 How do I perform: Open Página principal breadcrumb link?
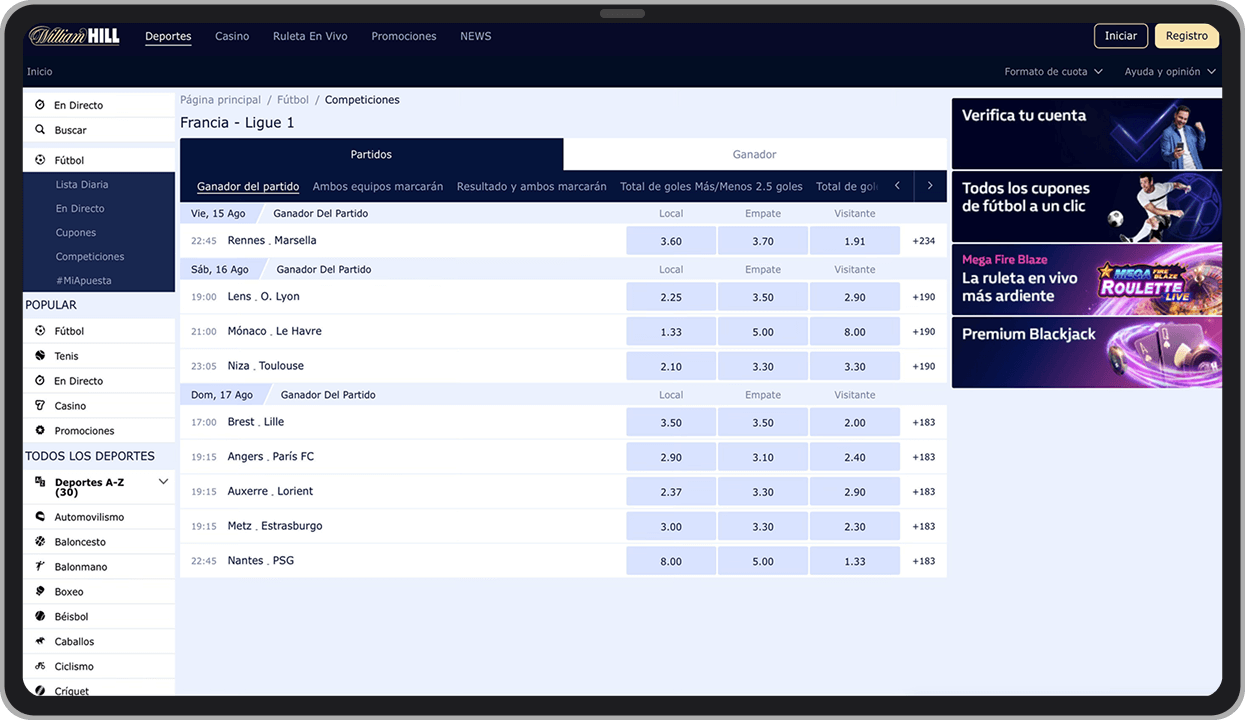click(220, 100)
